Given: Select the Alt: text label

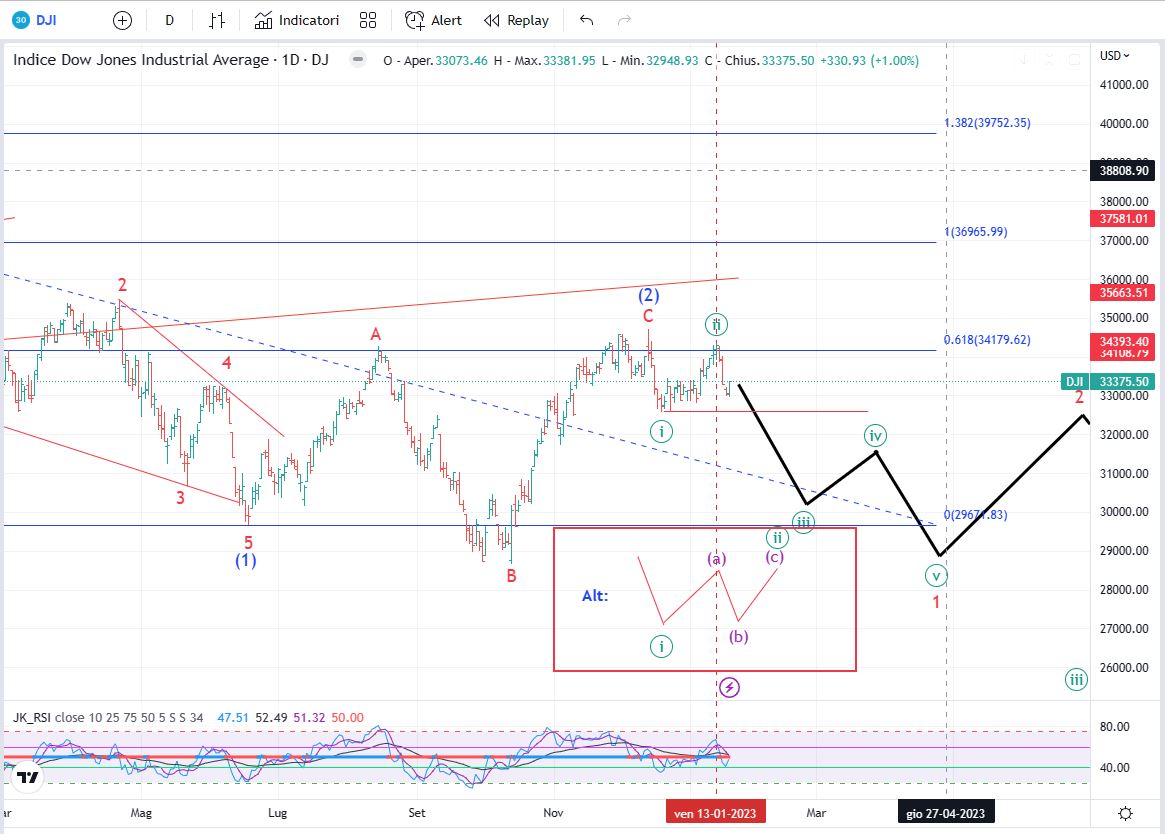Looking at the screenshot, I should pos(594,595).
